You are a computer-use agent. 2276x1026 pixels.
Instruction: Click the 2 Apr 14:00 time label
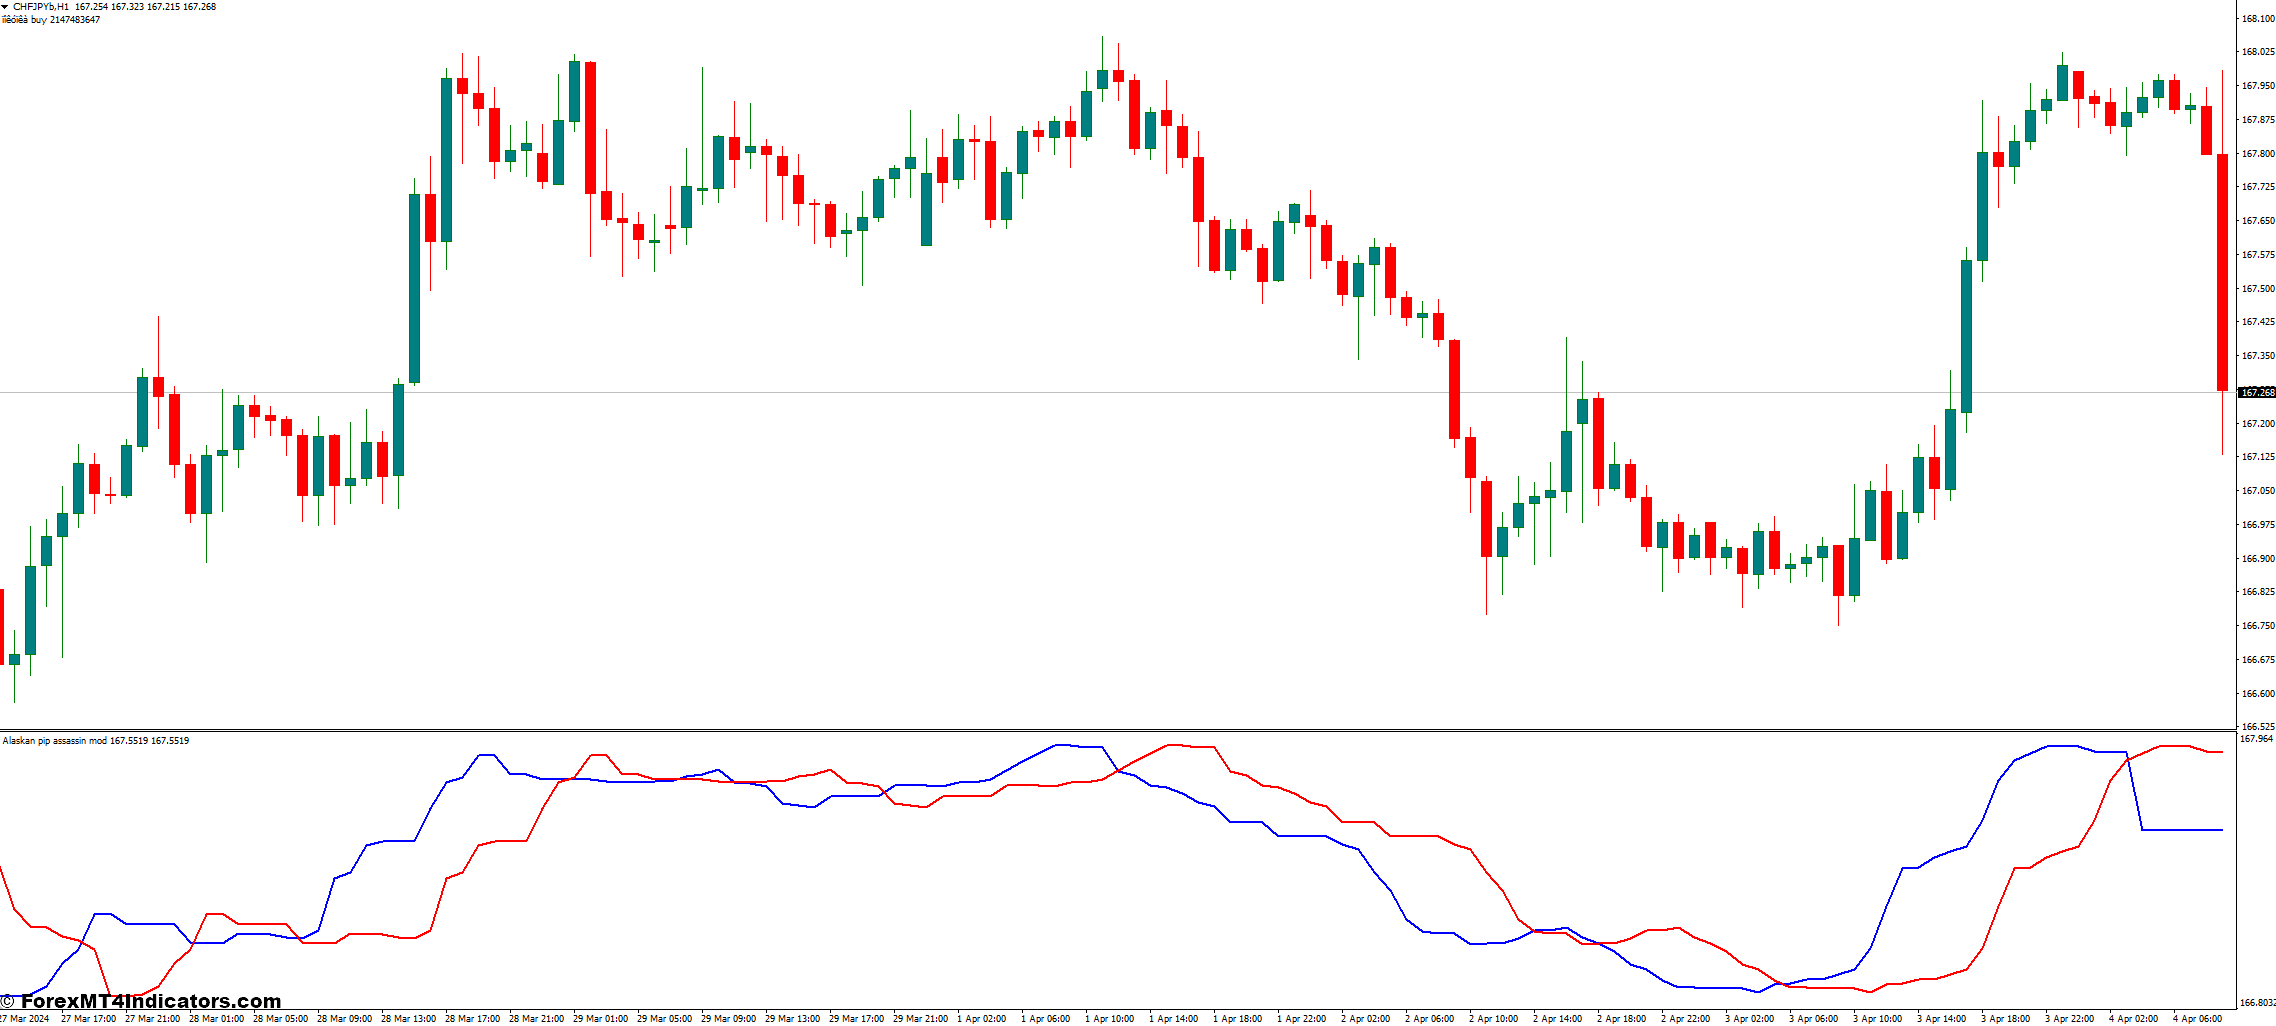point(1558,1018)
